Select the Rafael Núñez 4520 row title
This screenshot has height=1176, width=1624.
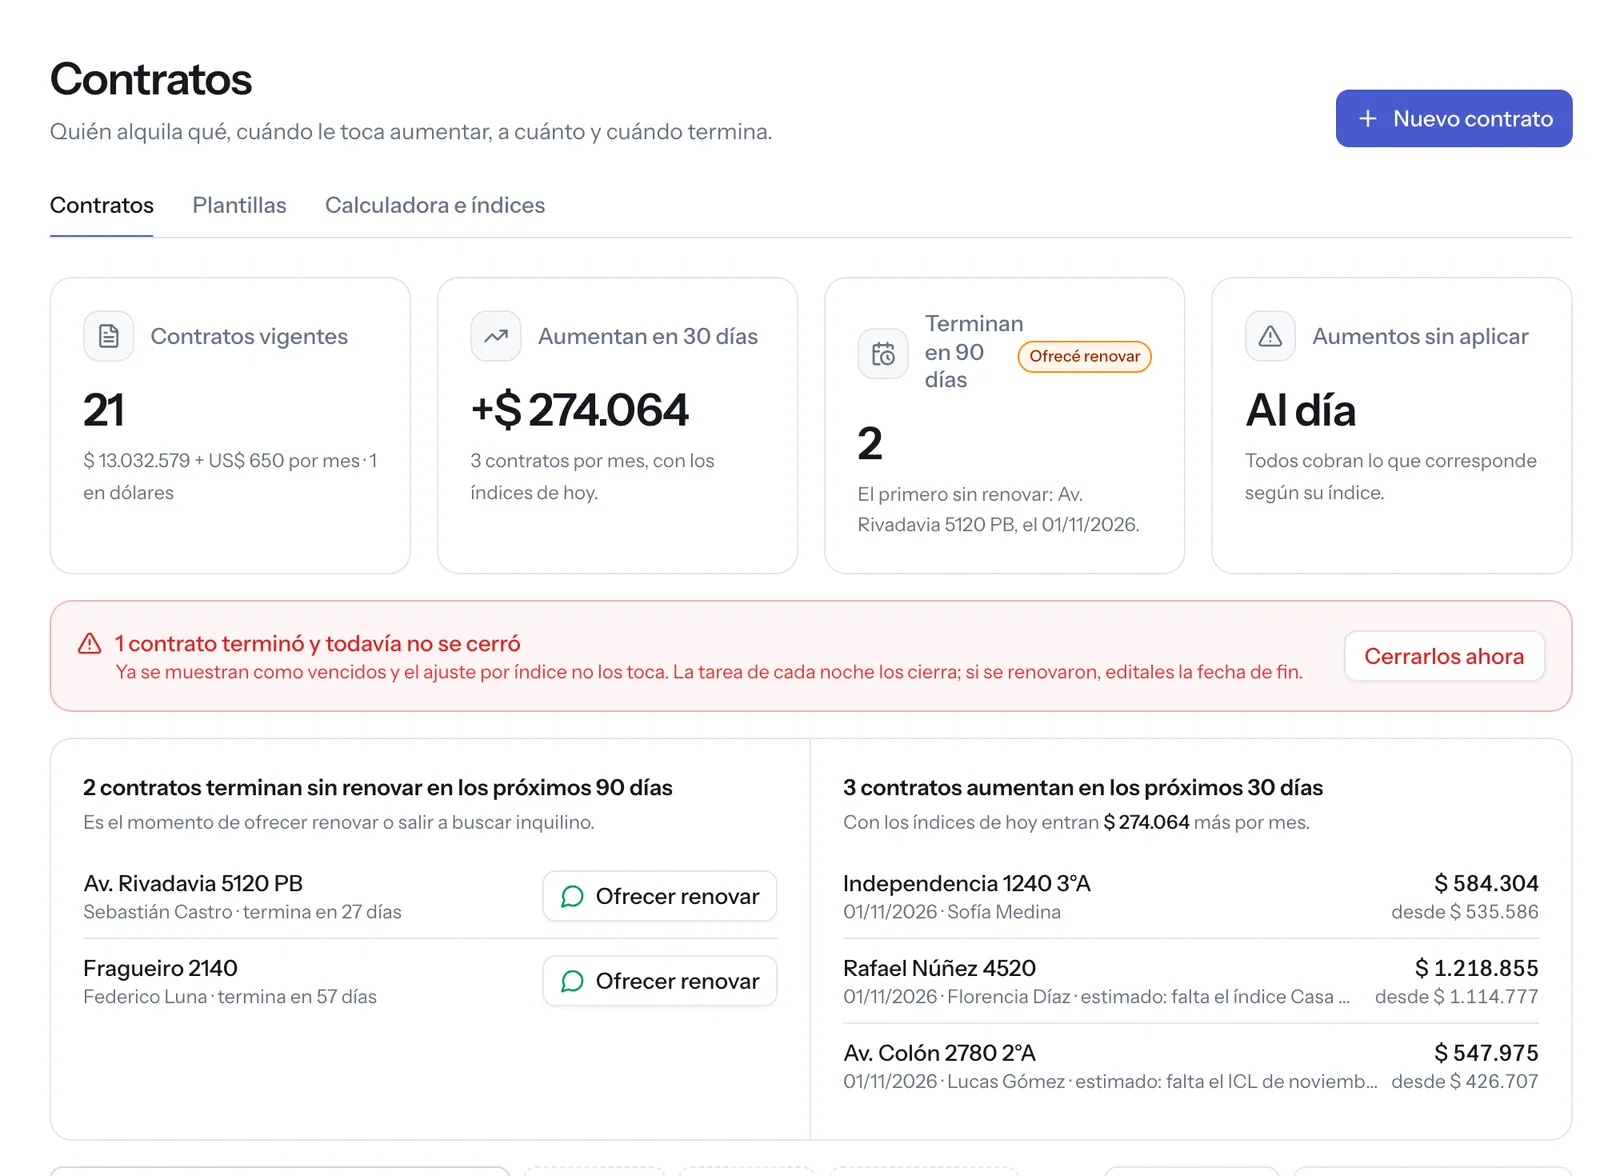pos(939,968)
